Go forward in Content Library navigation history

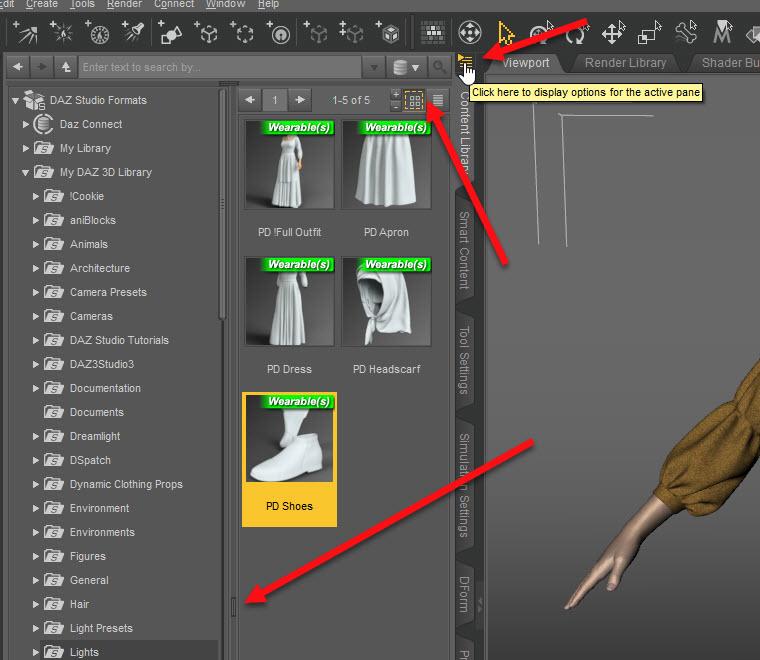tap(42, 66)
